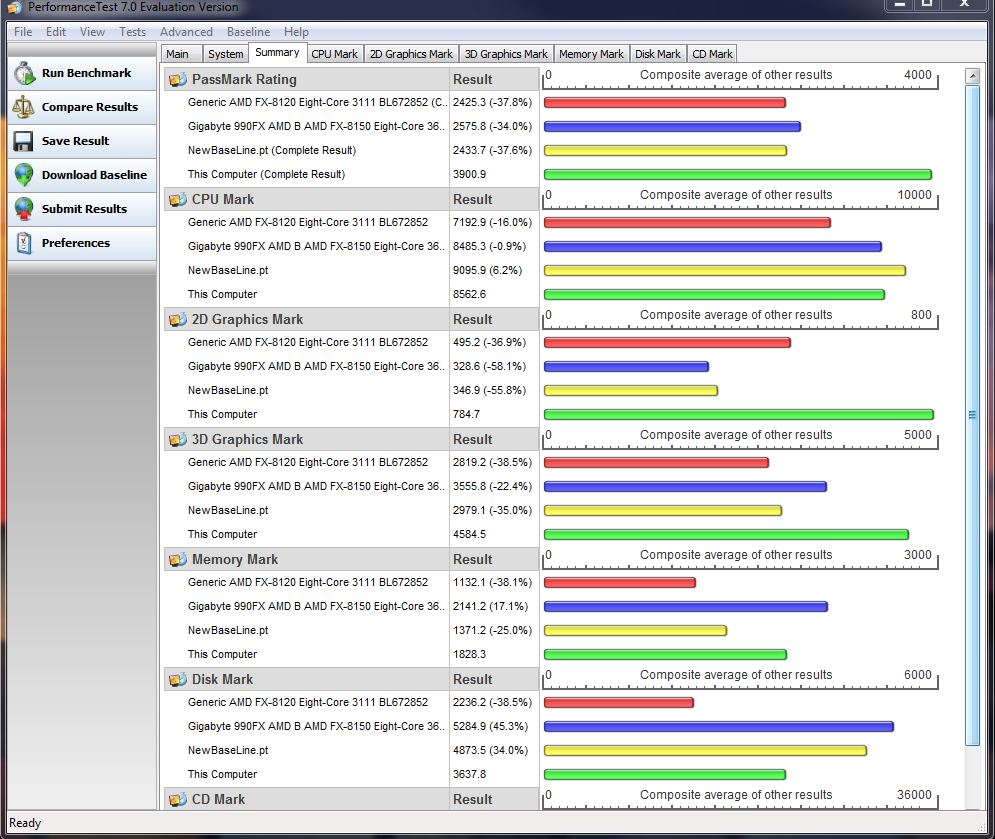Click the Preferences clipboard icon
The image size is (995, 839).
pyautogui.click(x=24, y=243)
